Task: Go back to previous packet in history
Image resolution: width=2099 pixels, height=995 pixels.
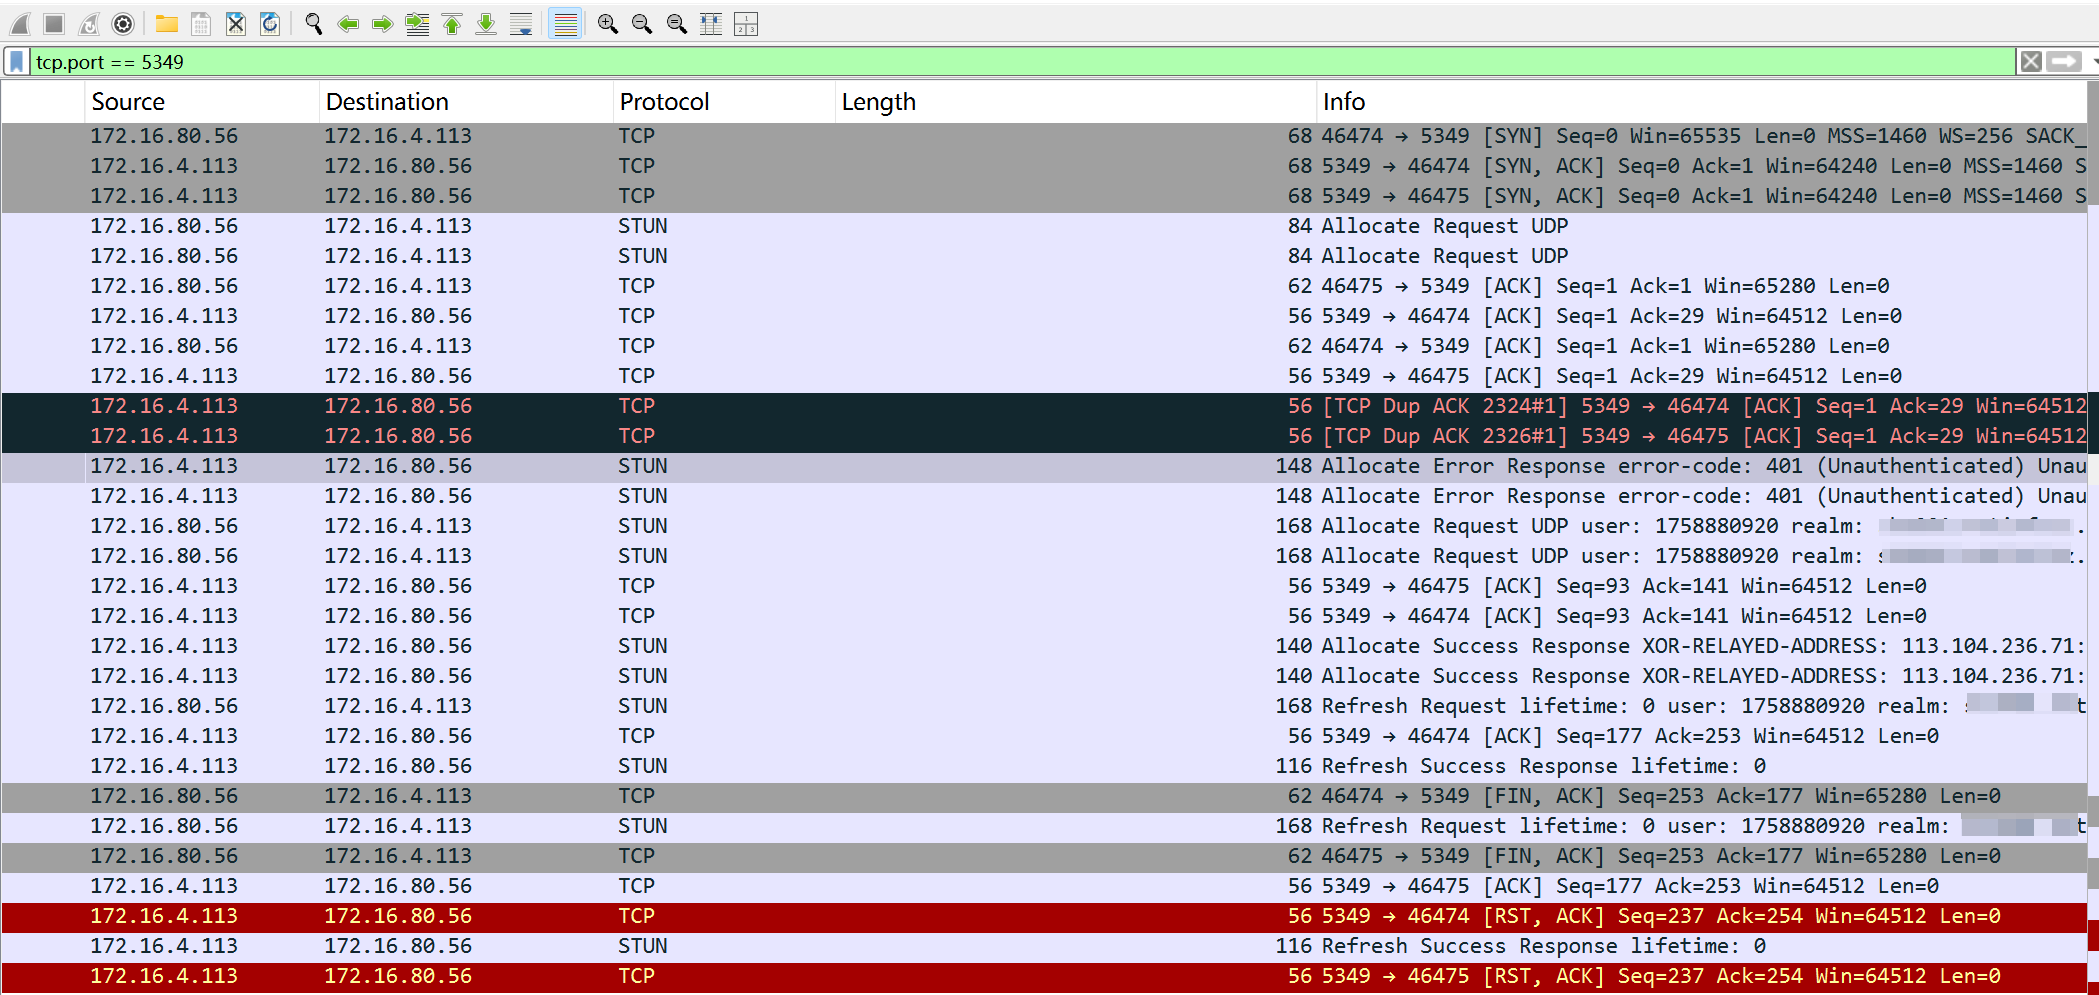Action: click(348, 24)
